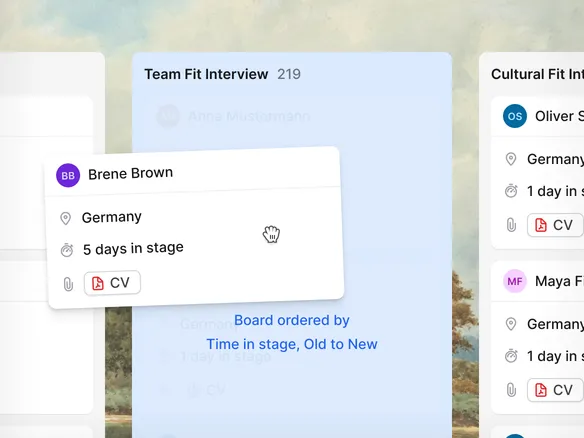Click the Time in stage, Old to New text
The width and height of the screenshot is (584, 438).
[292, 344]
